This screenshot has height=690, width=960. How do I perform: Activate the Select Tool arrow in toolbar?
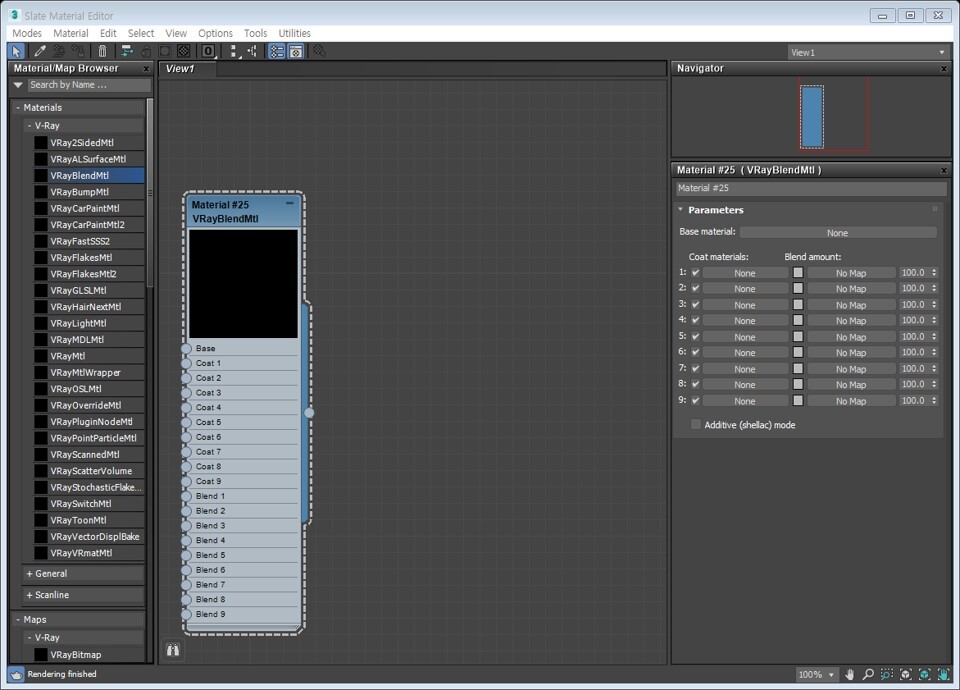click(16, 51)
